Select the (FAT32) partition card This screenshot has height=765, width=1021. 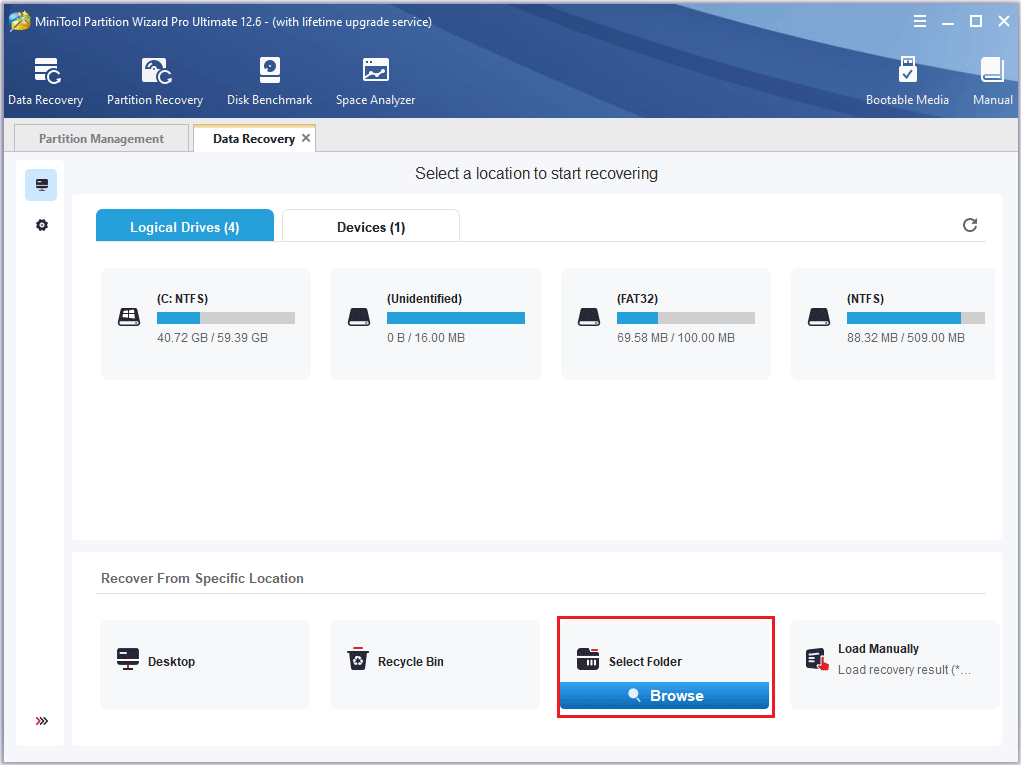(665, 322)
